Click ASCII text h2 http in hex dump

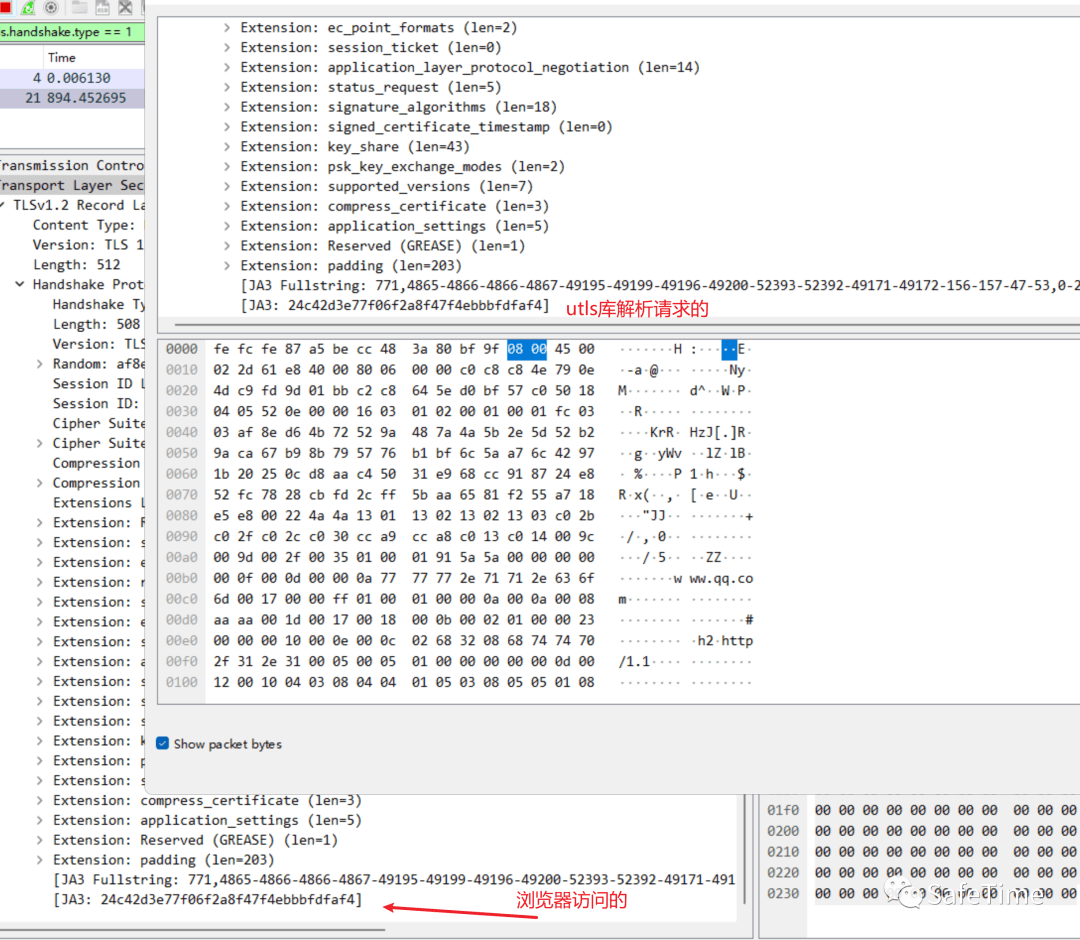pos(725,640)
